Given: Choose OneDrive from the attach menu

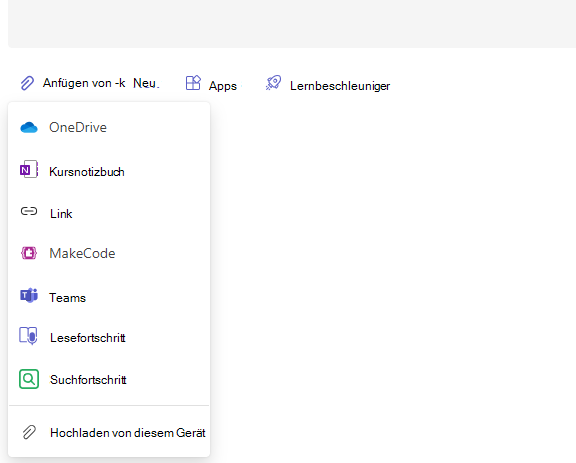Looking at the screenshot, I should click(109, 128).
